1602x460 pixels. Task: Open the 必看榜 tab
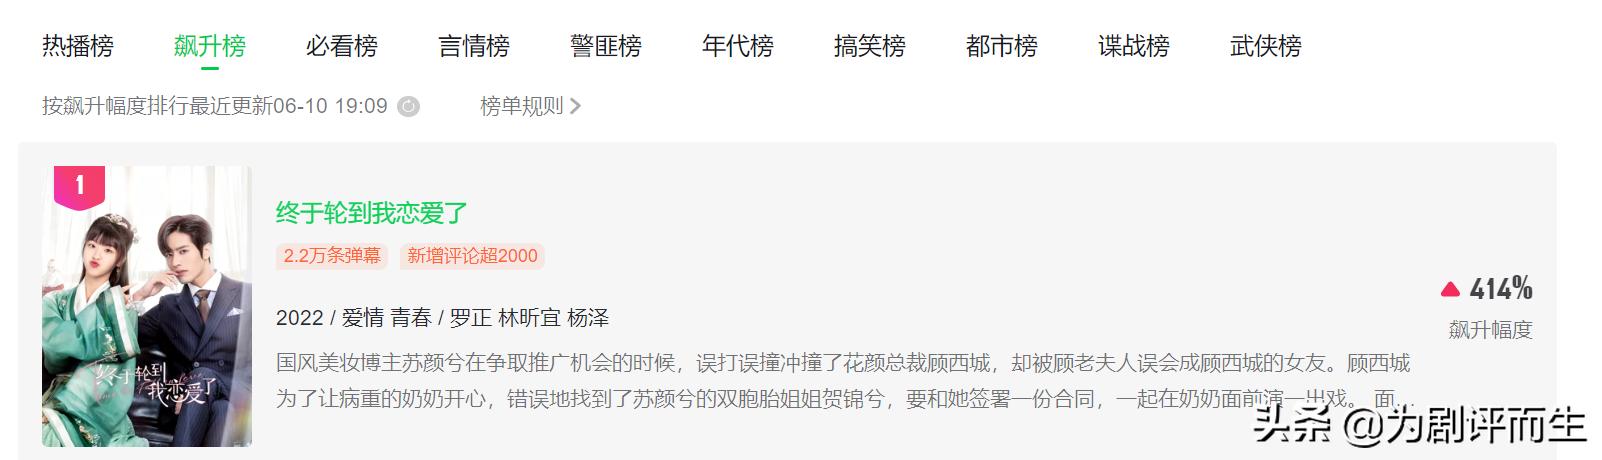[x=342, y=46]
